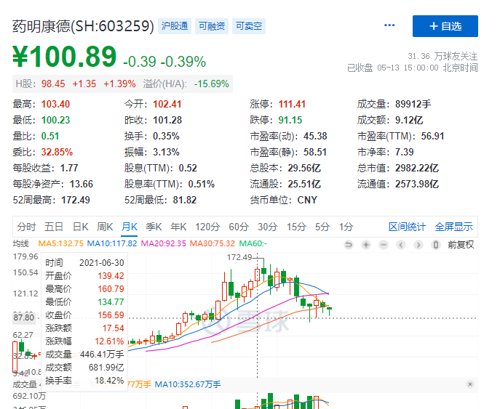The height and width of the screenshot is (409, 500).
Task: Open the 全屏显示 fullscreen link
Action: click(454, 227)
